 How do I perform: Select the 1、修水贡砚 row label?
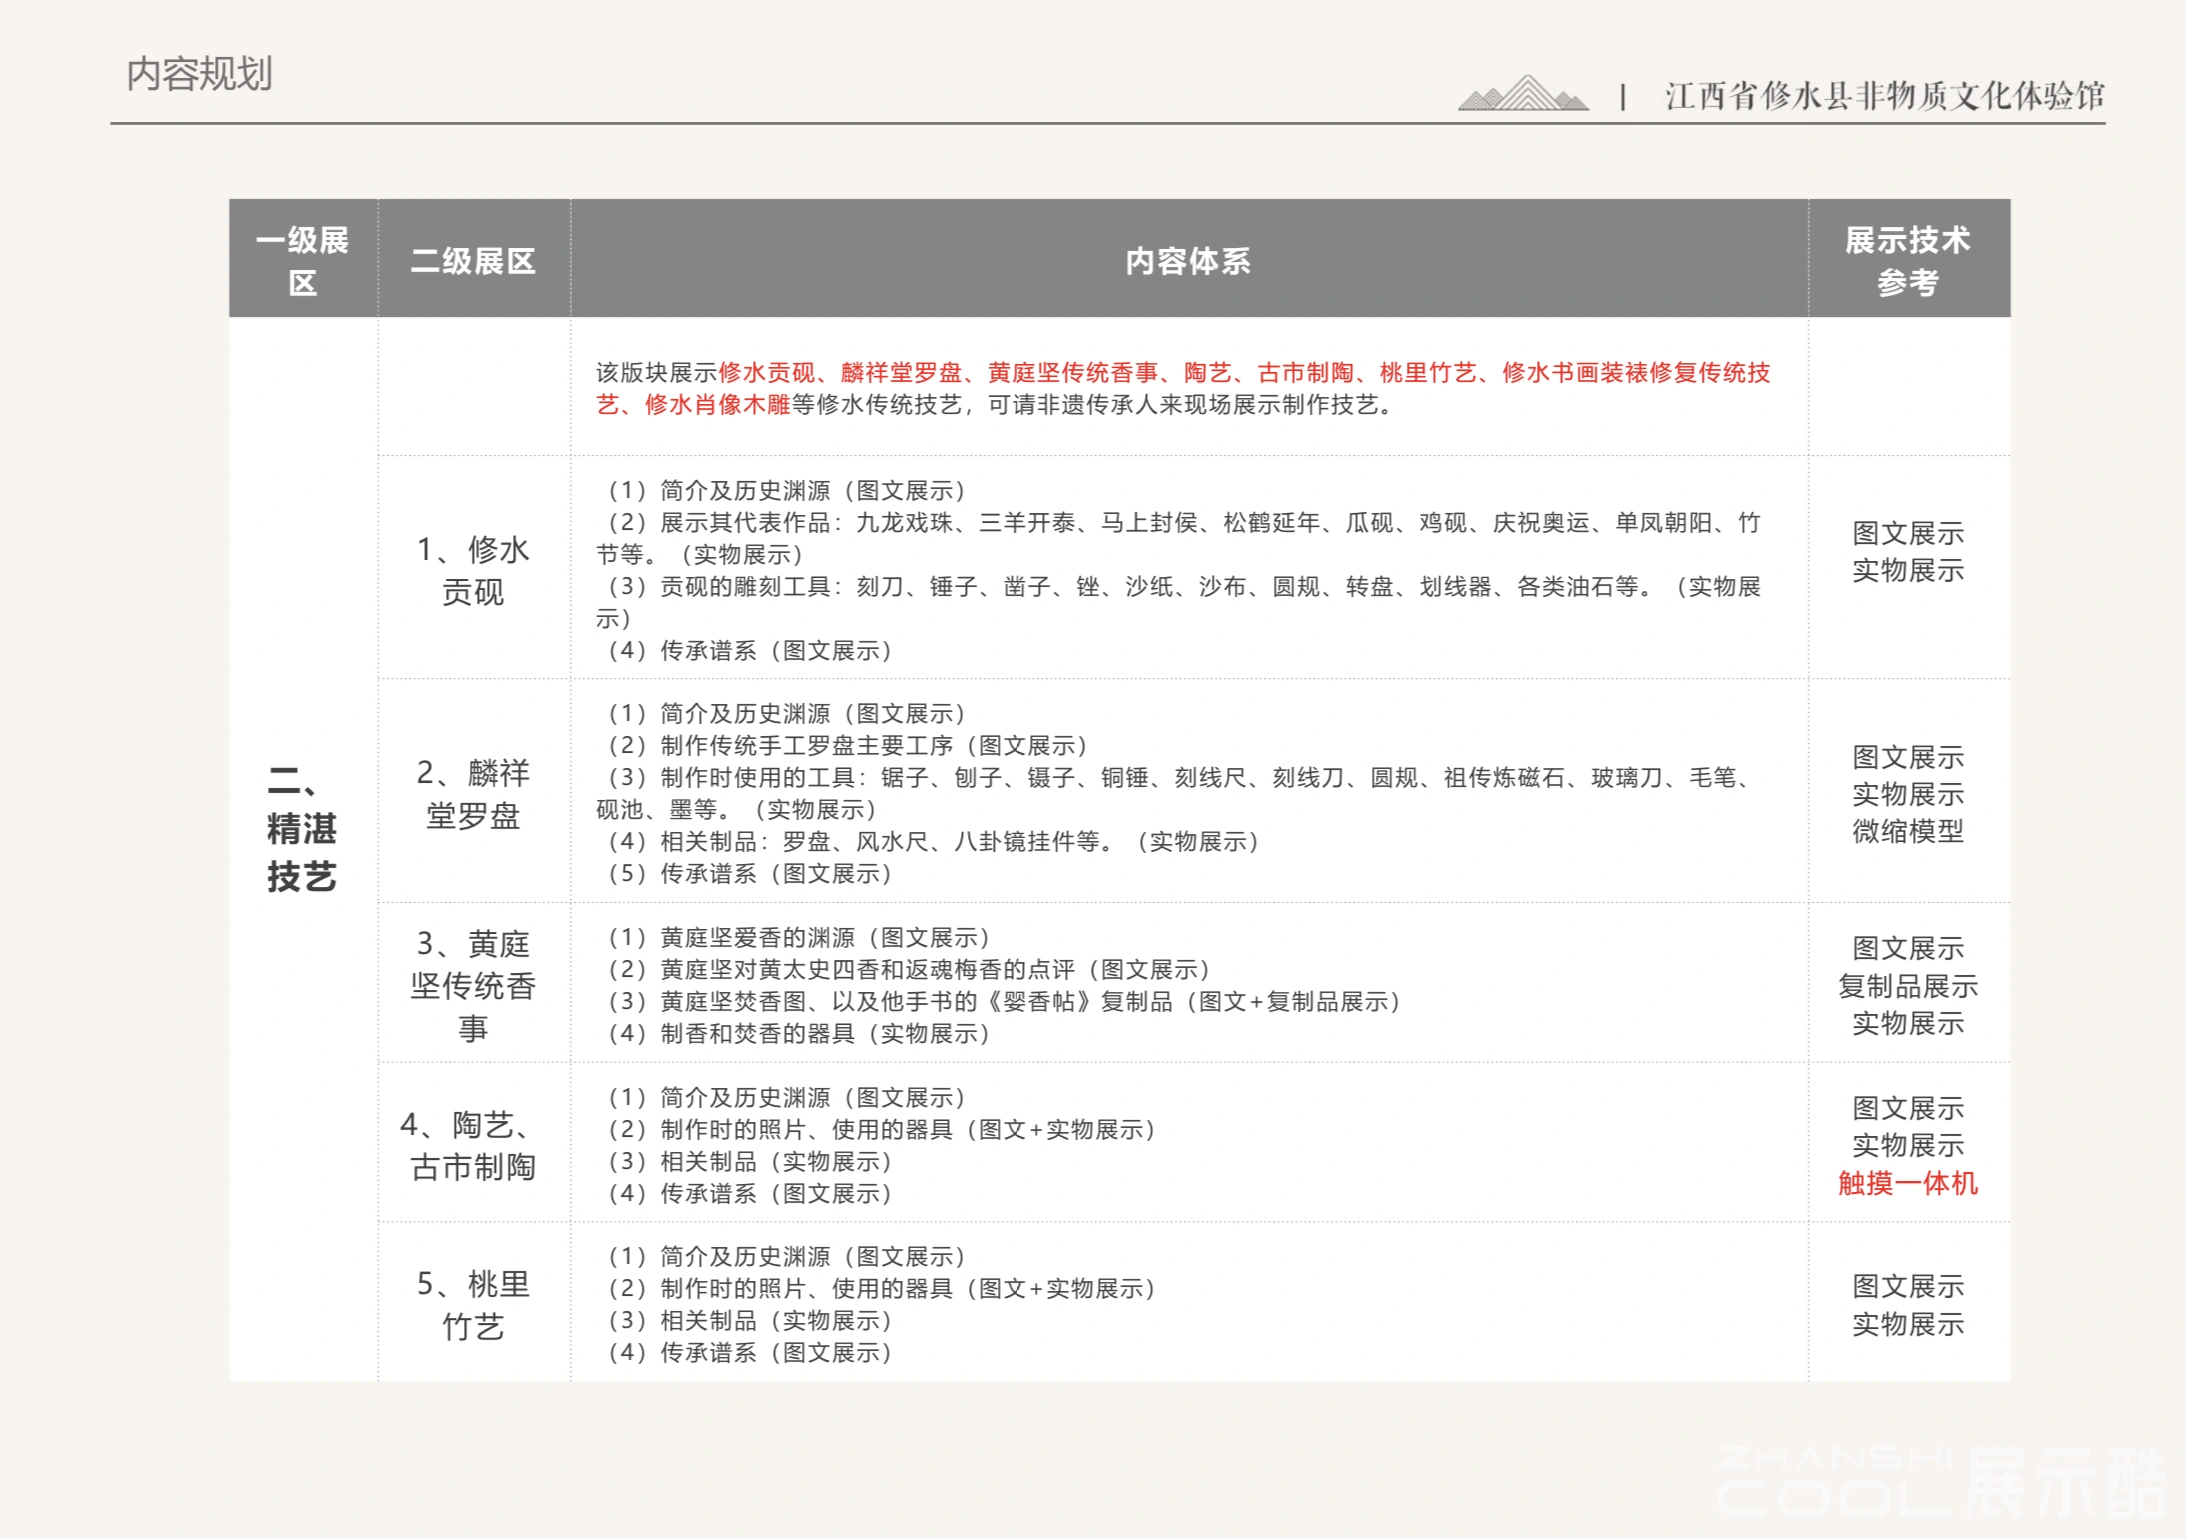click(x=473, y=570)
